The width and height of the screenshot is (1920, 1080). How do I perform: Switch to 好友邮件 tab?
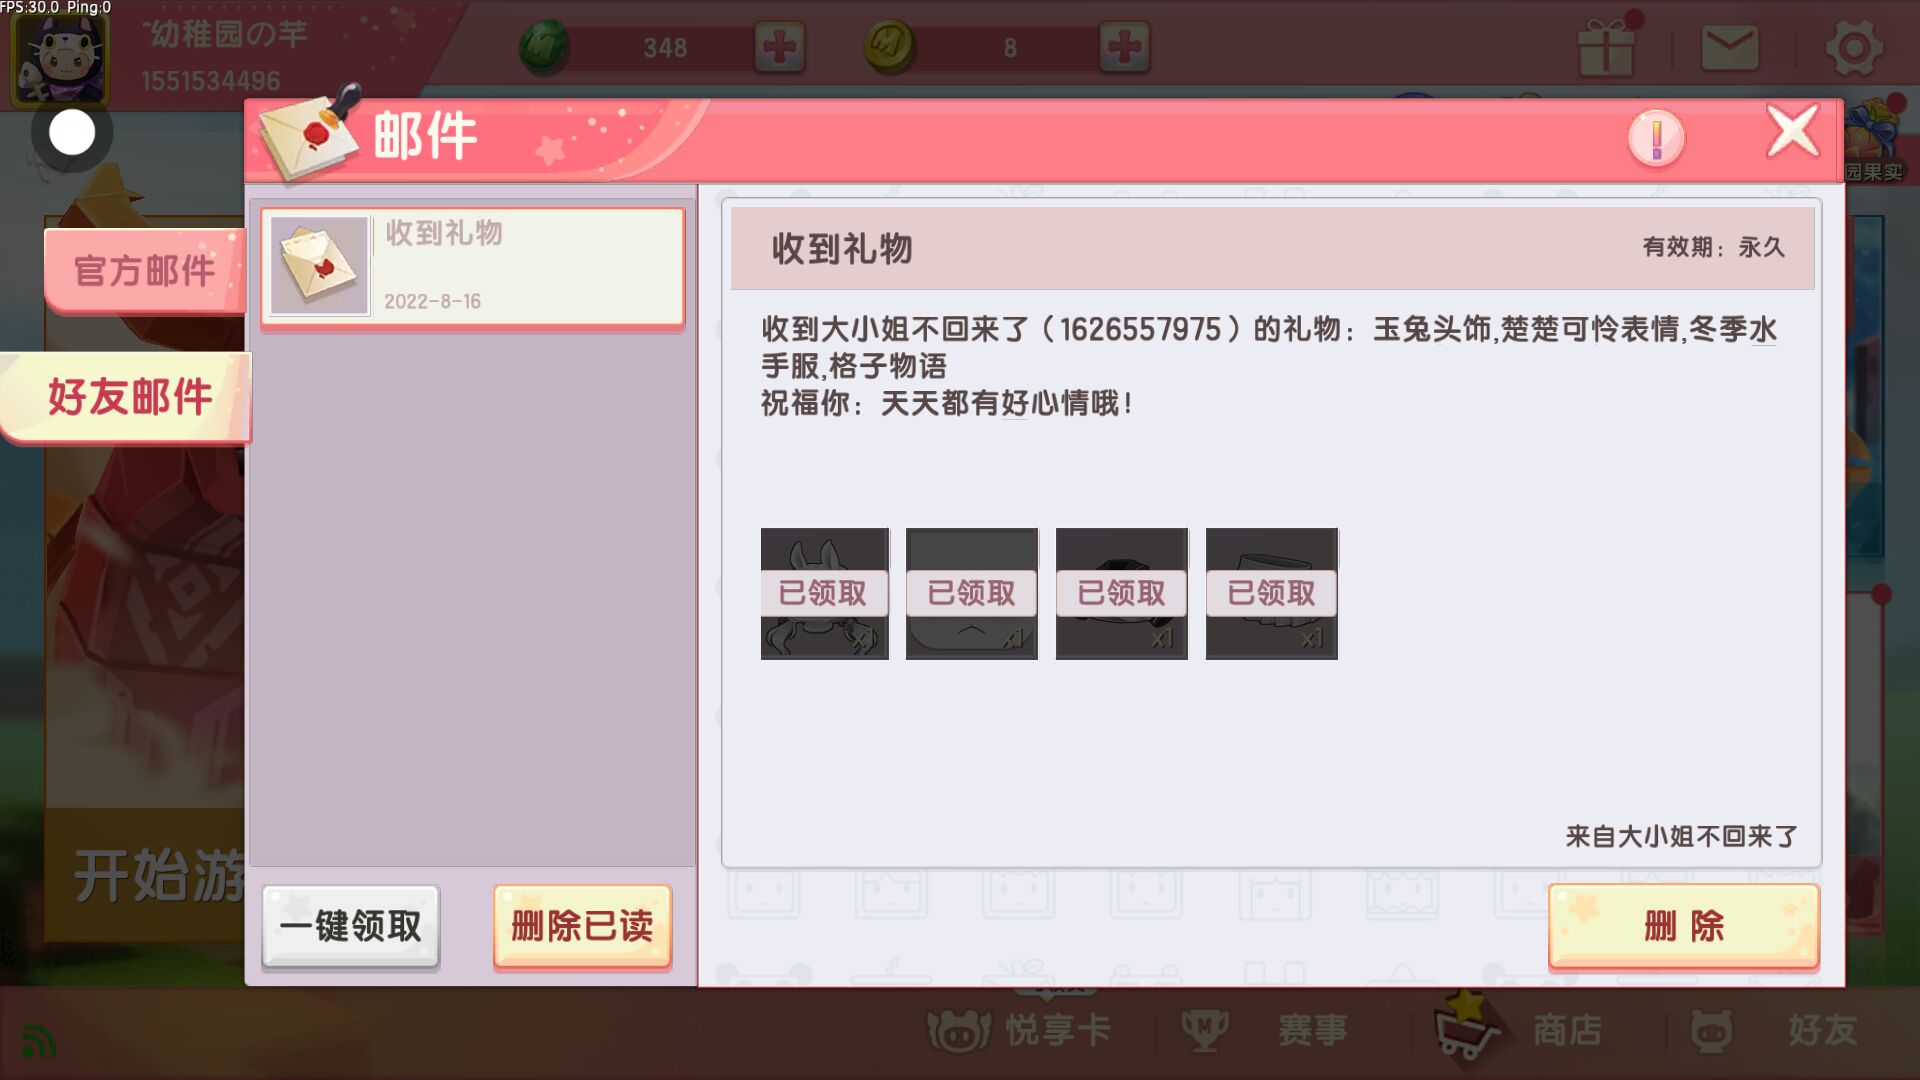[x=127, y=397]
